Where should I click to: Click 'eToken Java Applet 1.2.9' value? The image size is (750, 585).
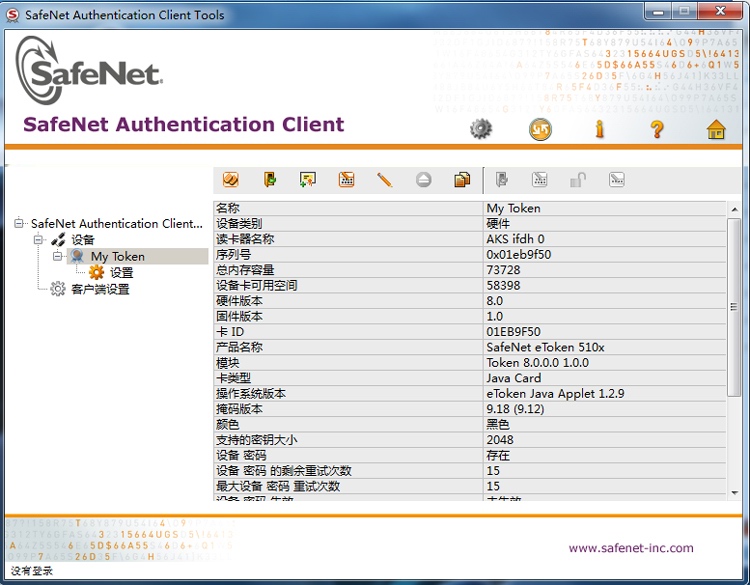tap(555, 393)
